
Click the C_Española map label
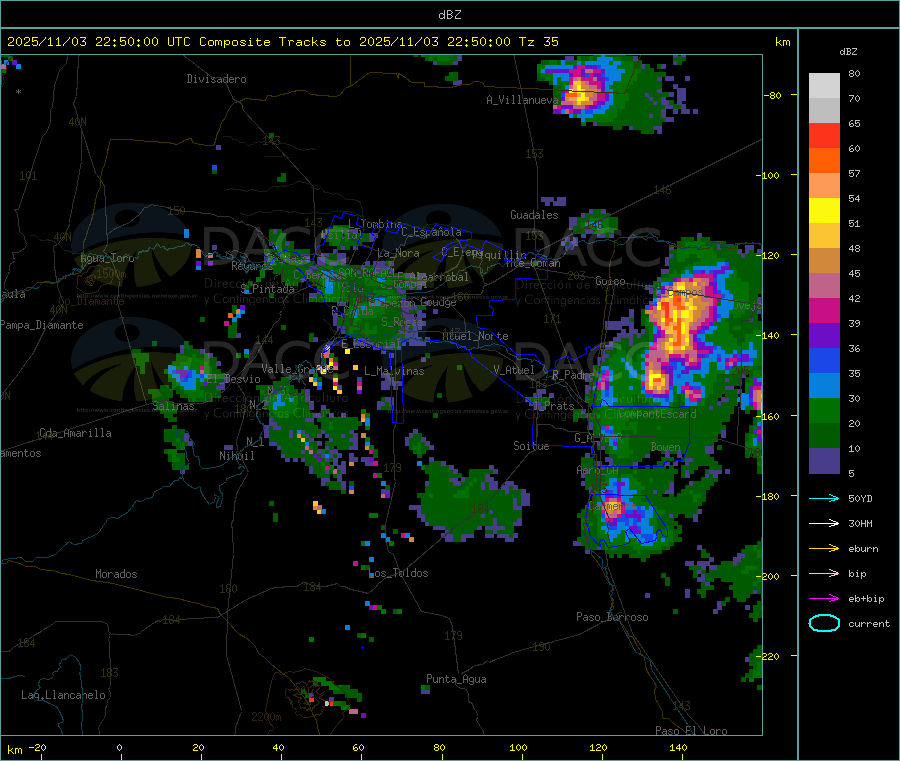coord(432,232)
